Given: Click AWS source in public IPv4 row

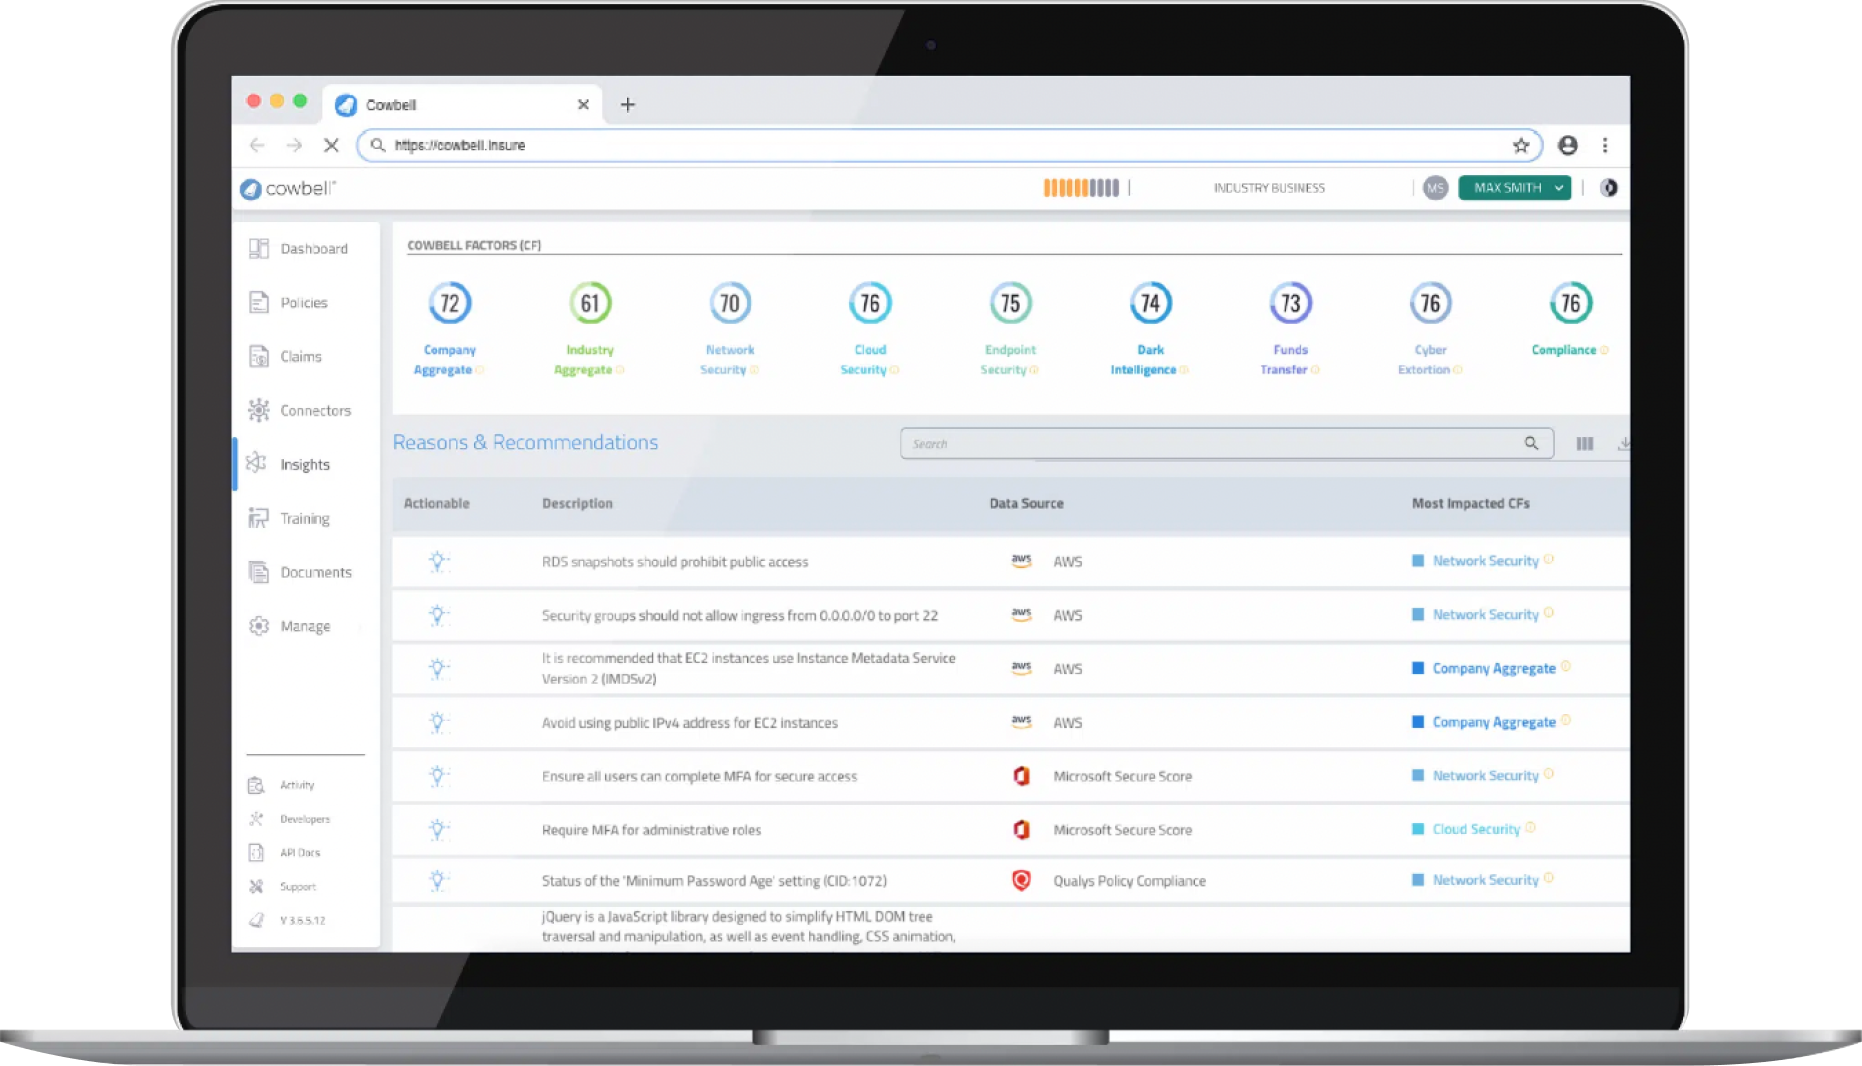Looking at the screenshot, I should 1067,722.
